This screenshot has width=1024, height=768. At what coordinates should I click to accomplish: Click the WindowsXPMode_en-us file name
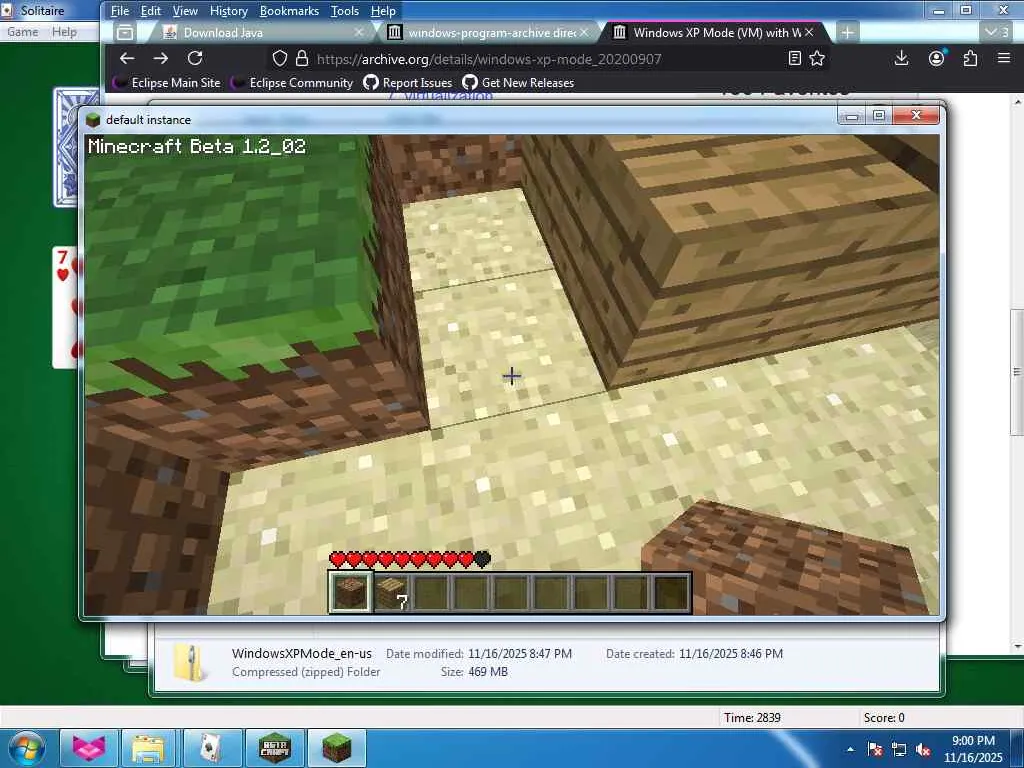302,653
